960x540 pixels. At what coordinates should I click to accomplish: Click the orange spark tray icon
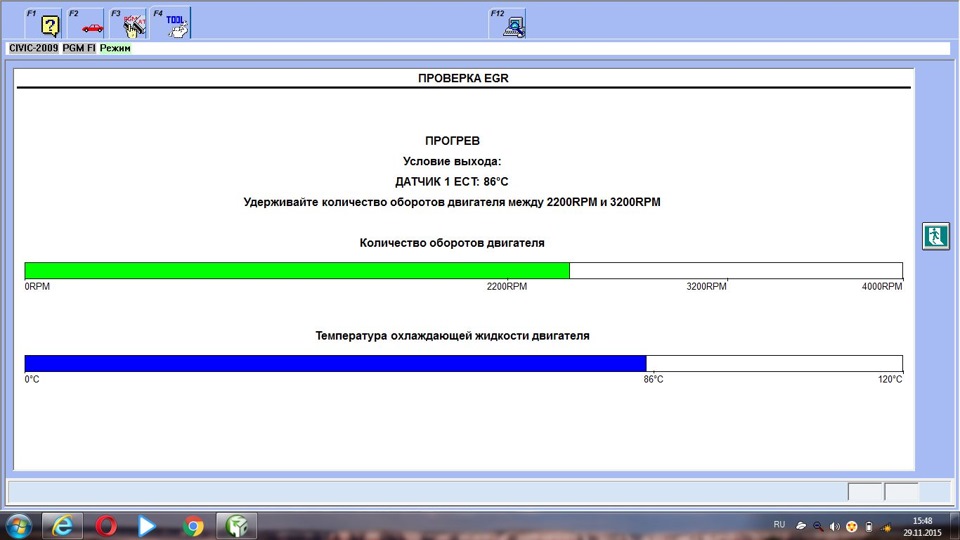coord(886,526)
